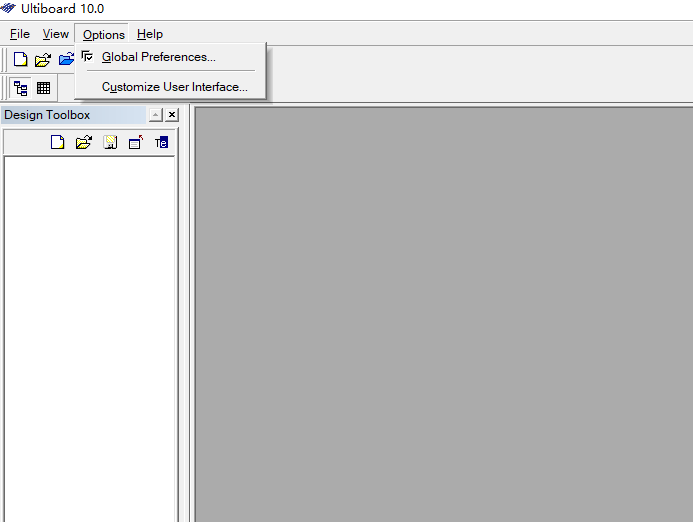693x522 pixels.
Task: Click the Save floppy icon in Design Toolbox
Action: 110,142
